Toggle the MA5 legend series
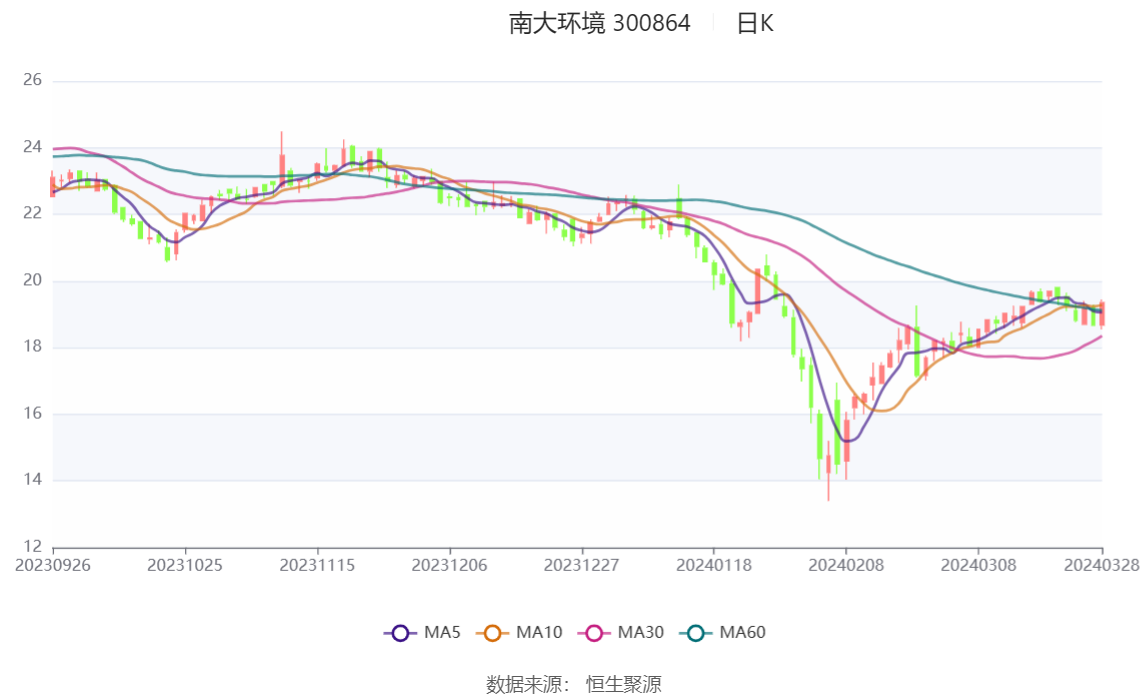1148x699 pixels. click(x=422, y=632)
